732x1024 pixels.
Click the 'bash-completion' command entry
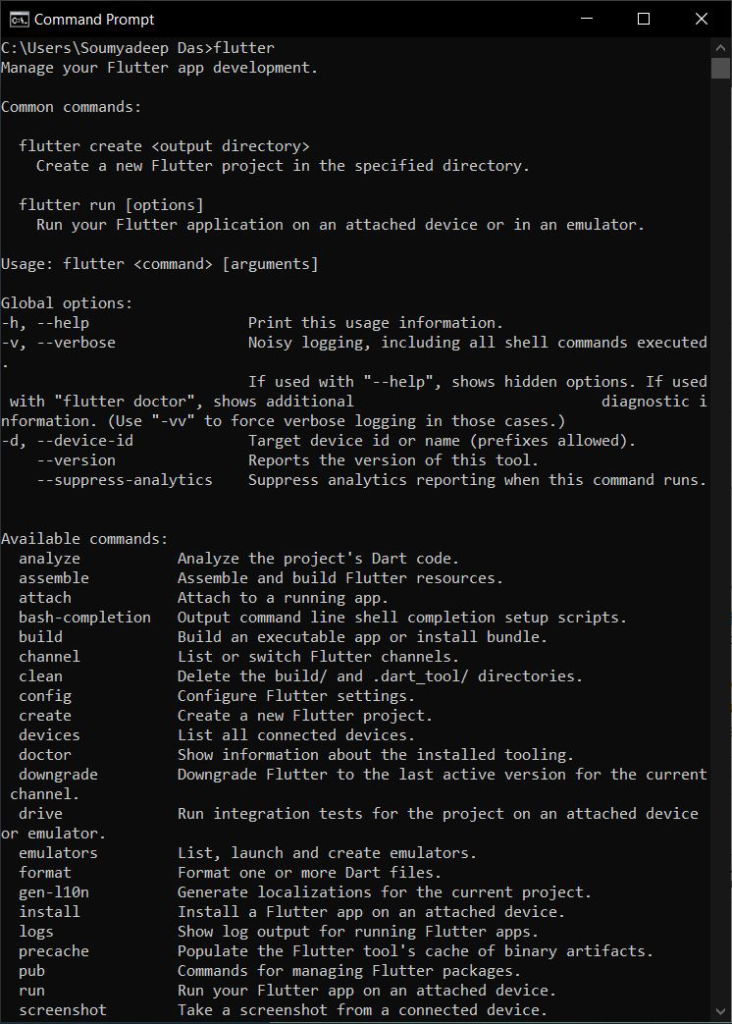[84, 617]
